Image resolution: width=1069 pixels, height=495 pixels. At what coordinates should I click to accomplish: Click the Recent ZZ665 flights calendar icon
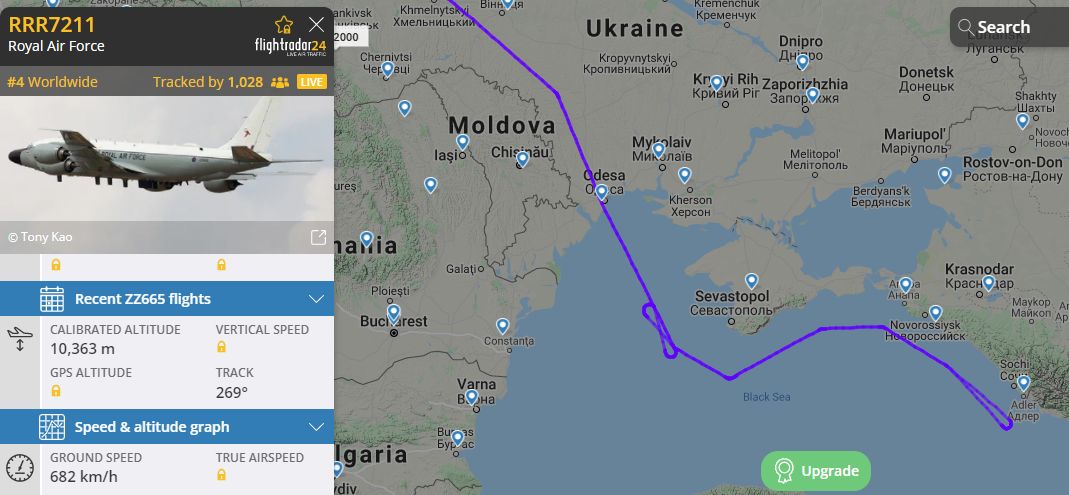coord(52,299)
